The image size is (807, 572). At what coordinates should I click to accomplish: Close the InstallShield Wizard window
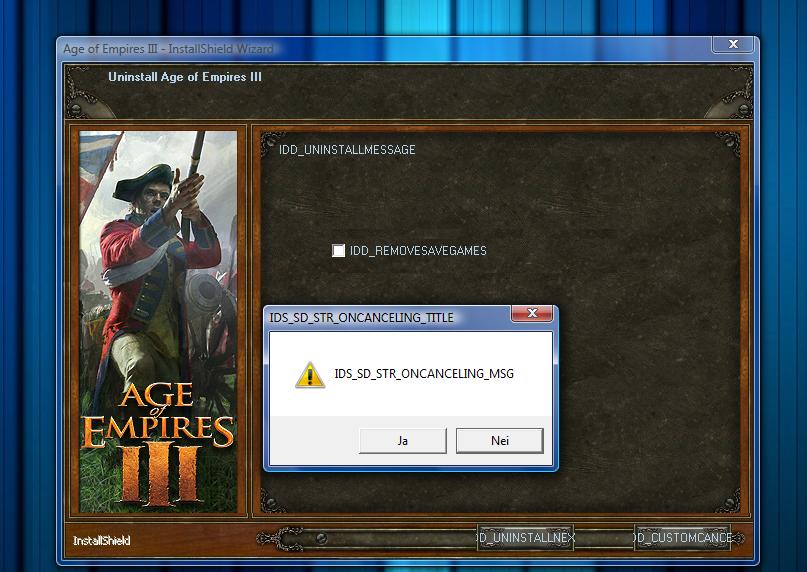point(733,44)
